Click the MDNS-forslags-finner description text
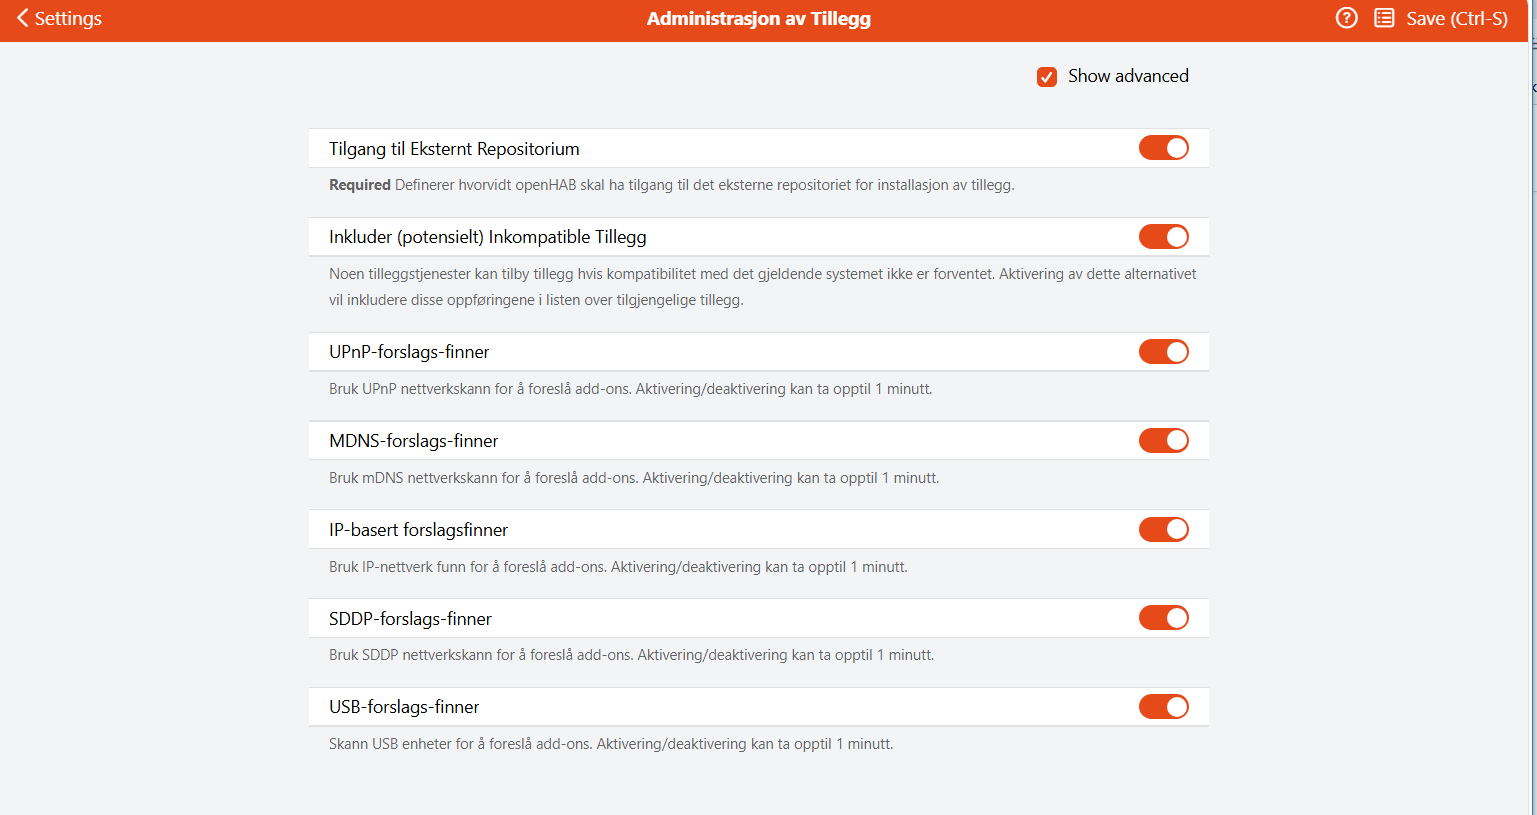The image size is (1537, 815). click(634, 478)
